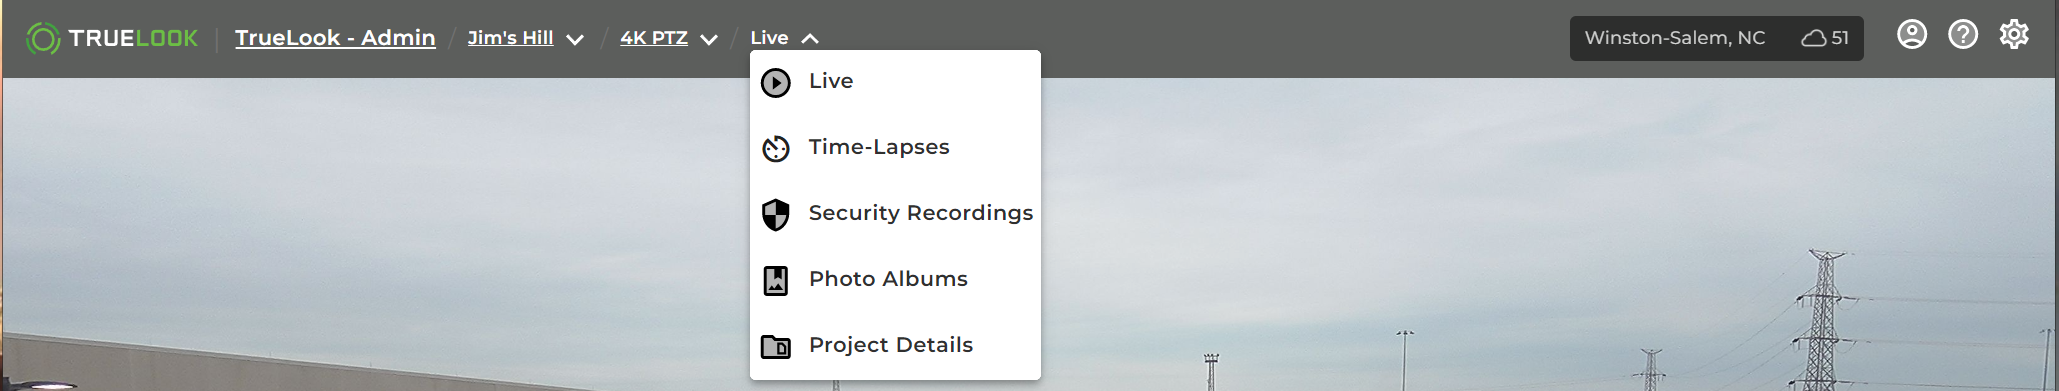Open the settings gear icon

[x=2014, y=35]
